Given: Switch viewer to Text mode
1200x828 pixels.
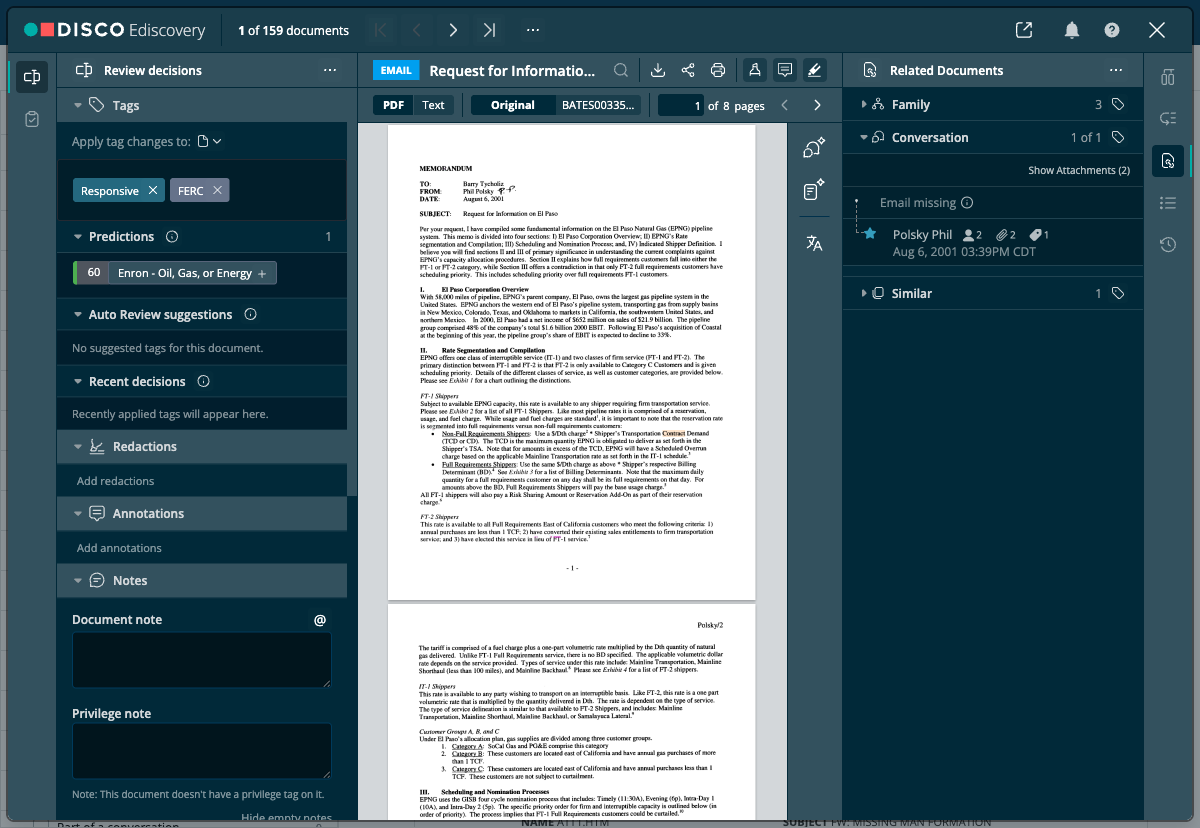Looking at the screenshot, I should 433,105.
